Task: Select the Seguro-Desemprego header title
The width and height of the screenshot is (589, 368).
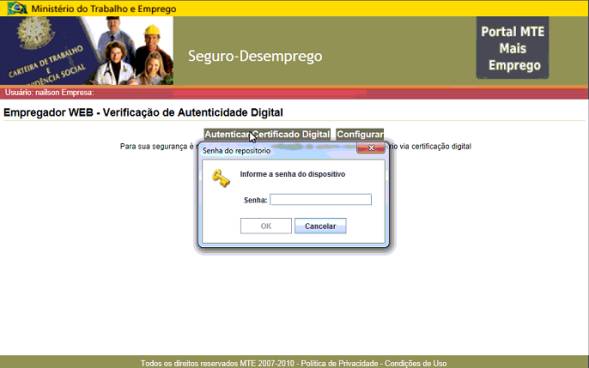Action: [x=255, y=56]
